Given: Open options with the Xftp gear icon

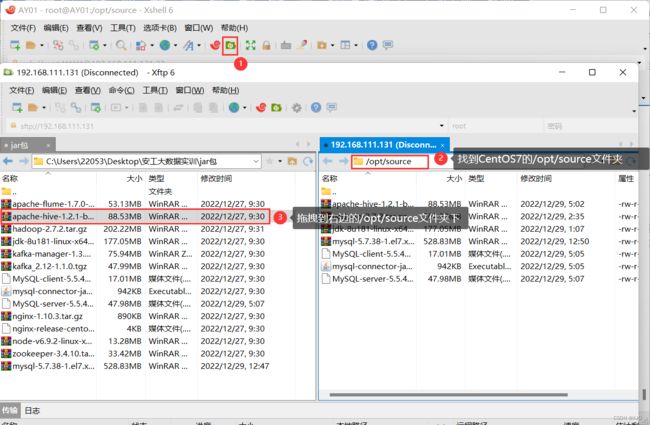Looking at the screenshot, I should (x=296, y=108).
